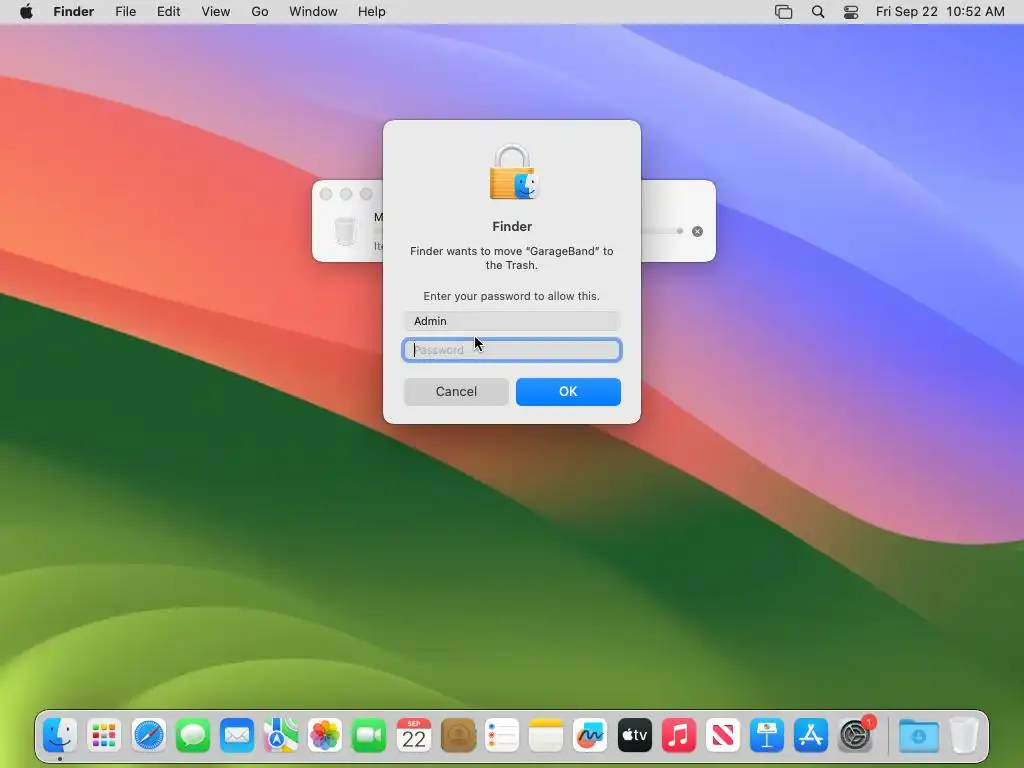Image resolution: width=1024 pixels, height=768 pixels.
Task: Launch FaceTime from the Dock
Action: click(x=369, y=736)
